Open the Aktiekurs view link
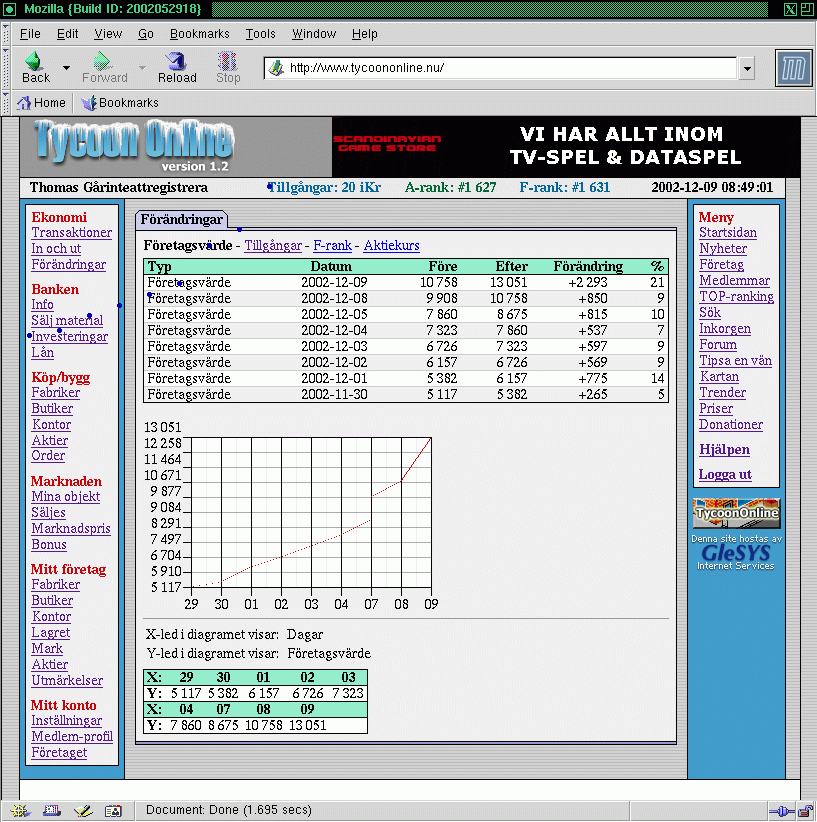 (x=392, y=245)
